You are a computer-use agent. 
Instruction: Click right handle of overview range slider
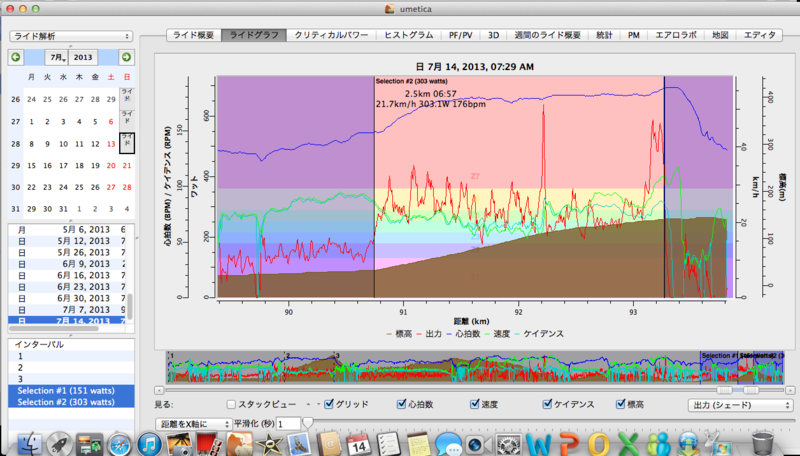[x=751, y=390]
